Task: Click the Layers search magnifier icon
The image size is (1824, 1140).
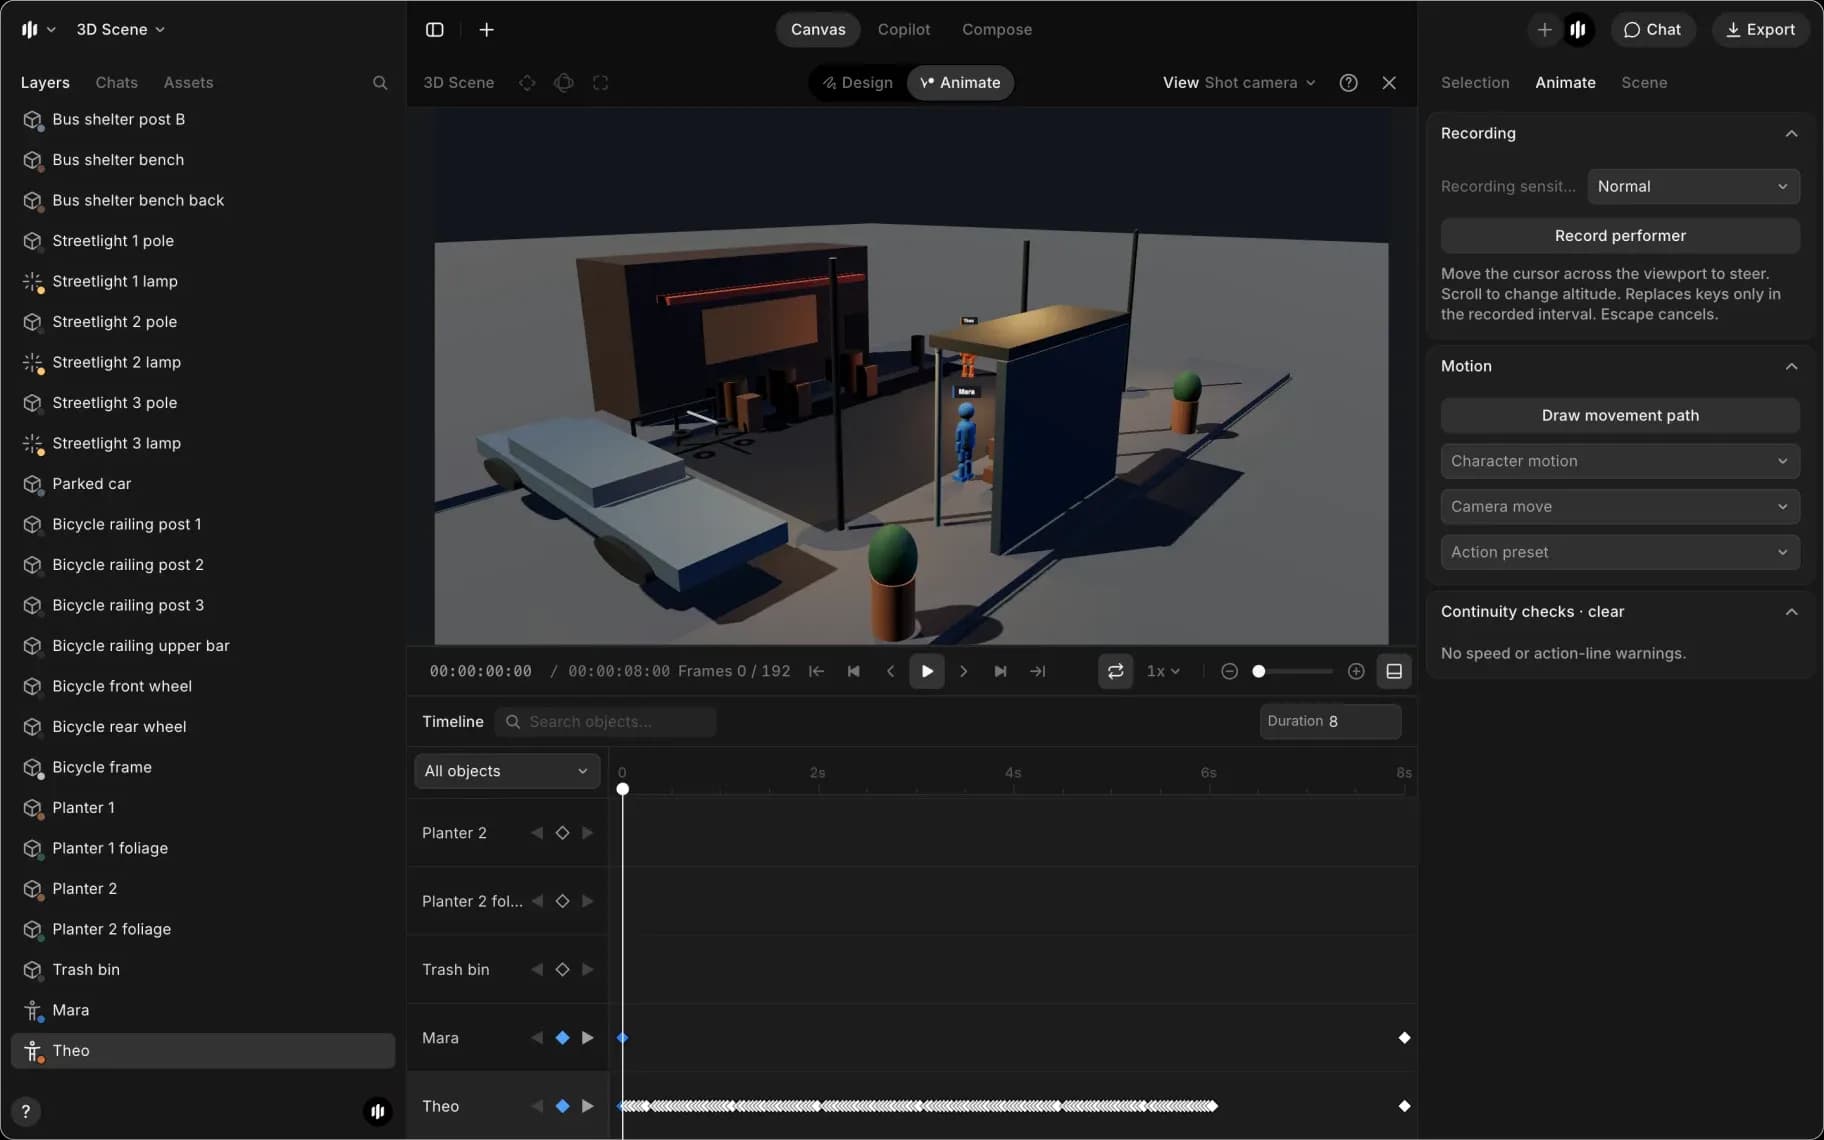Action: coord(380,83)
